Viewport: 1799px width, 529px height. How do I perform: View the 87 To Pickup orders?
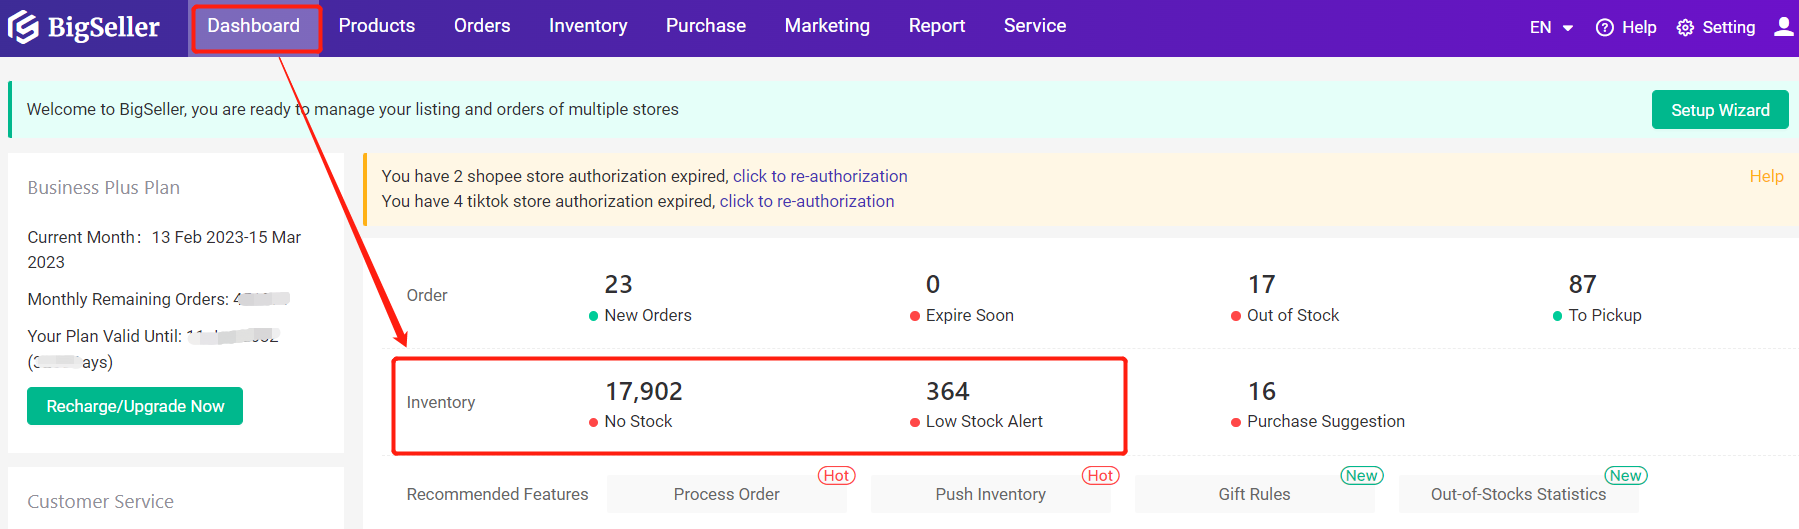click(x=1597, y=298)
